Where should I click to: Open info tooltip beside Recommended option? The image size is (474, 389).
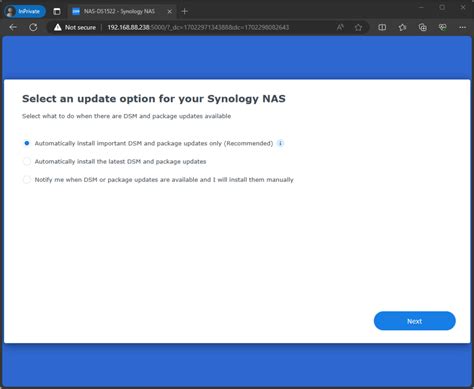(x=280, y=143)
